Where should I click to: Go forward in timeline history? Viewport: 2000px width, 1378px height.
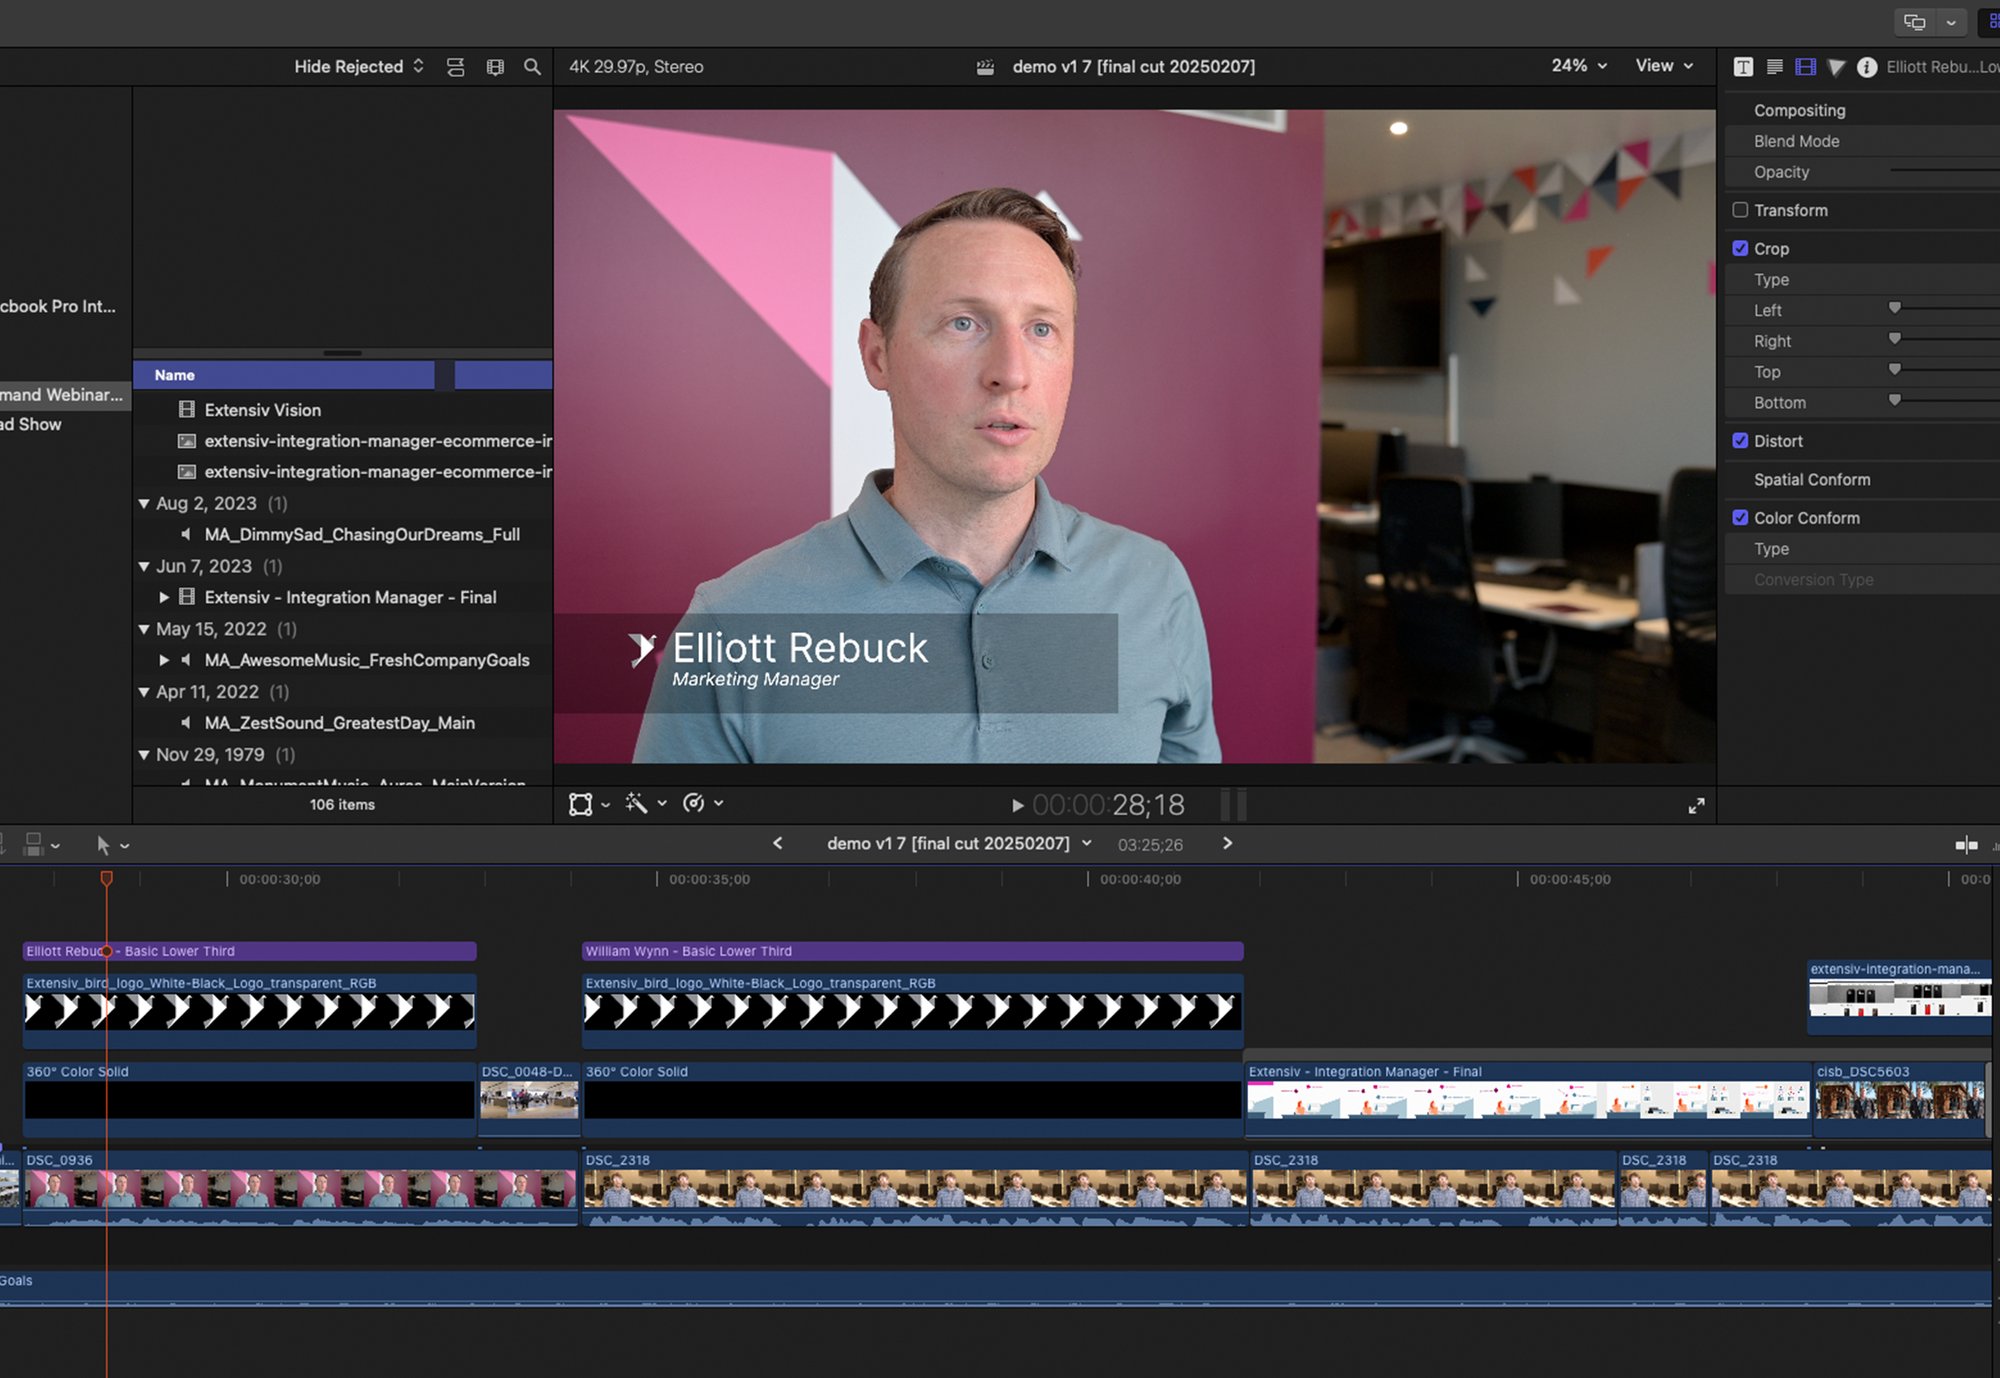click(1227, 844)
